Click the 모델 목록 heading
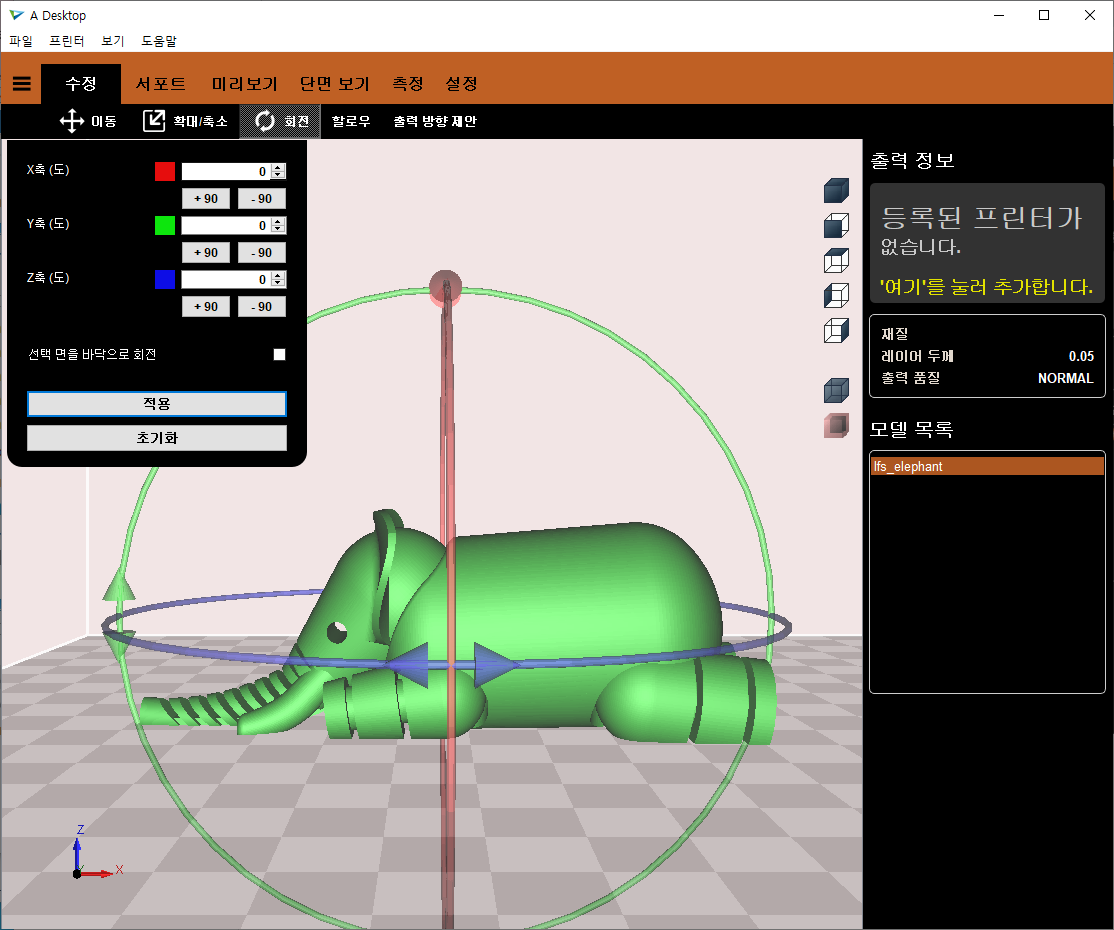This screenshot has height=930, width=1114. [x=911, y=428]
